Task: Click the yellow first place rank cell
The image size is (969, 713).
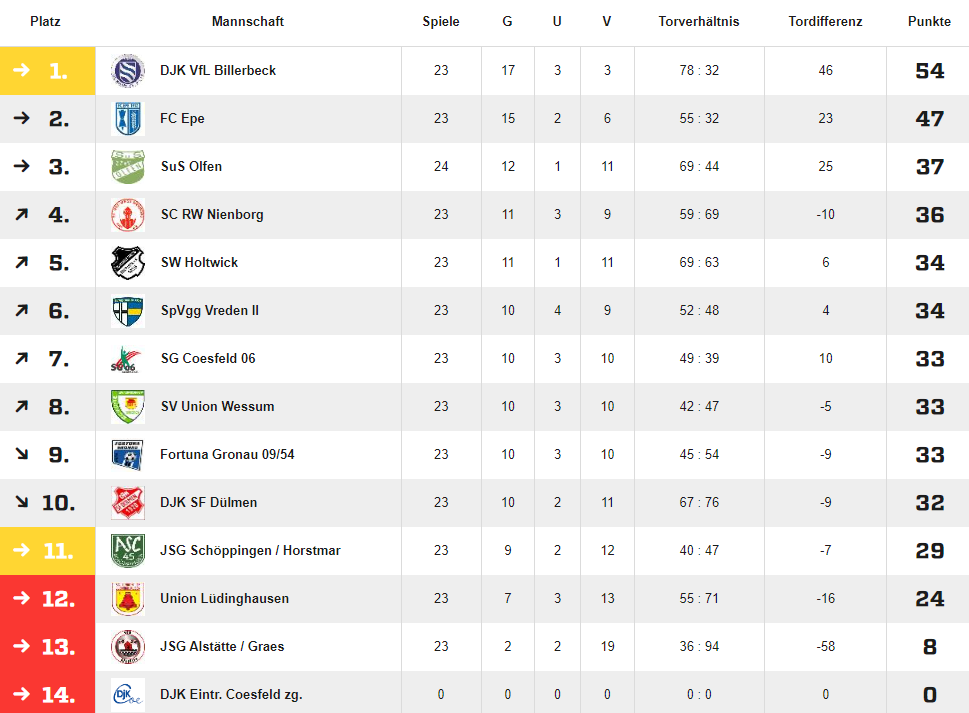Action: 48,70
